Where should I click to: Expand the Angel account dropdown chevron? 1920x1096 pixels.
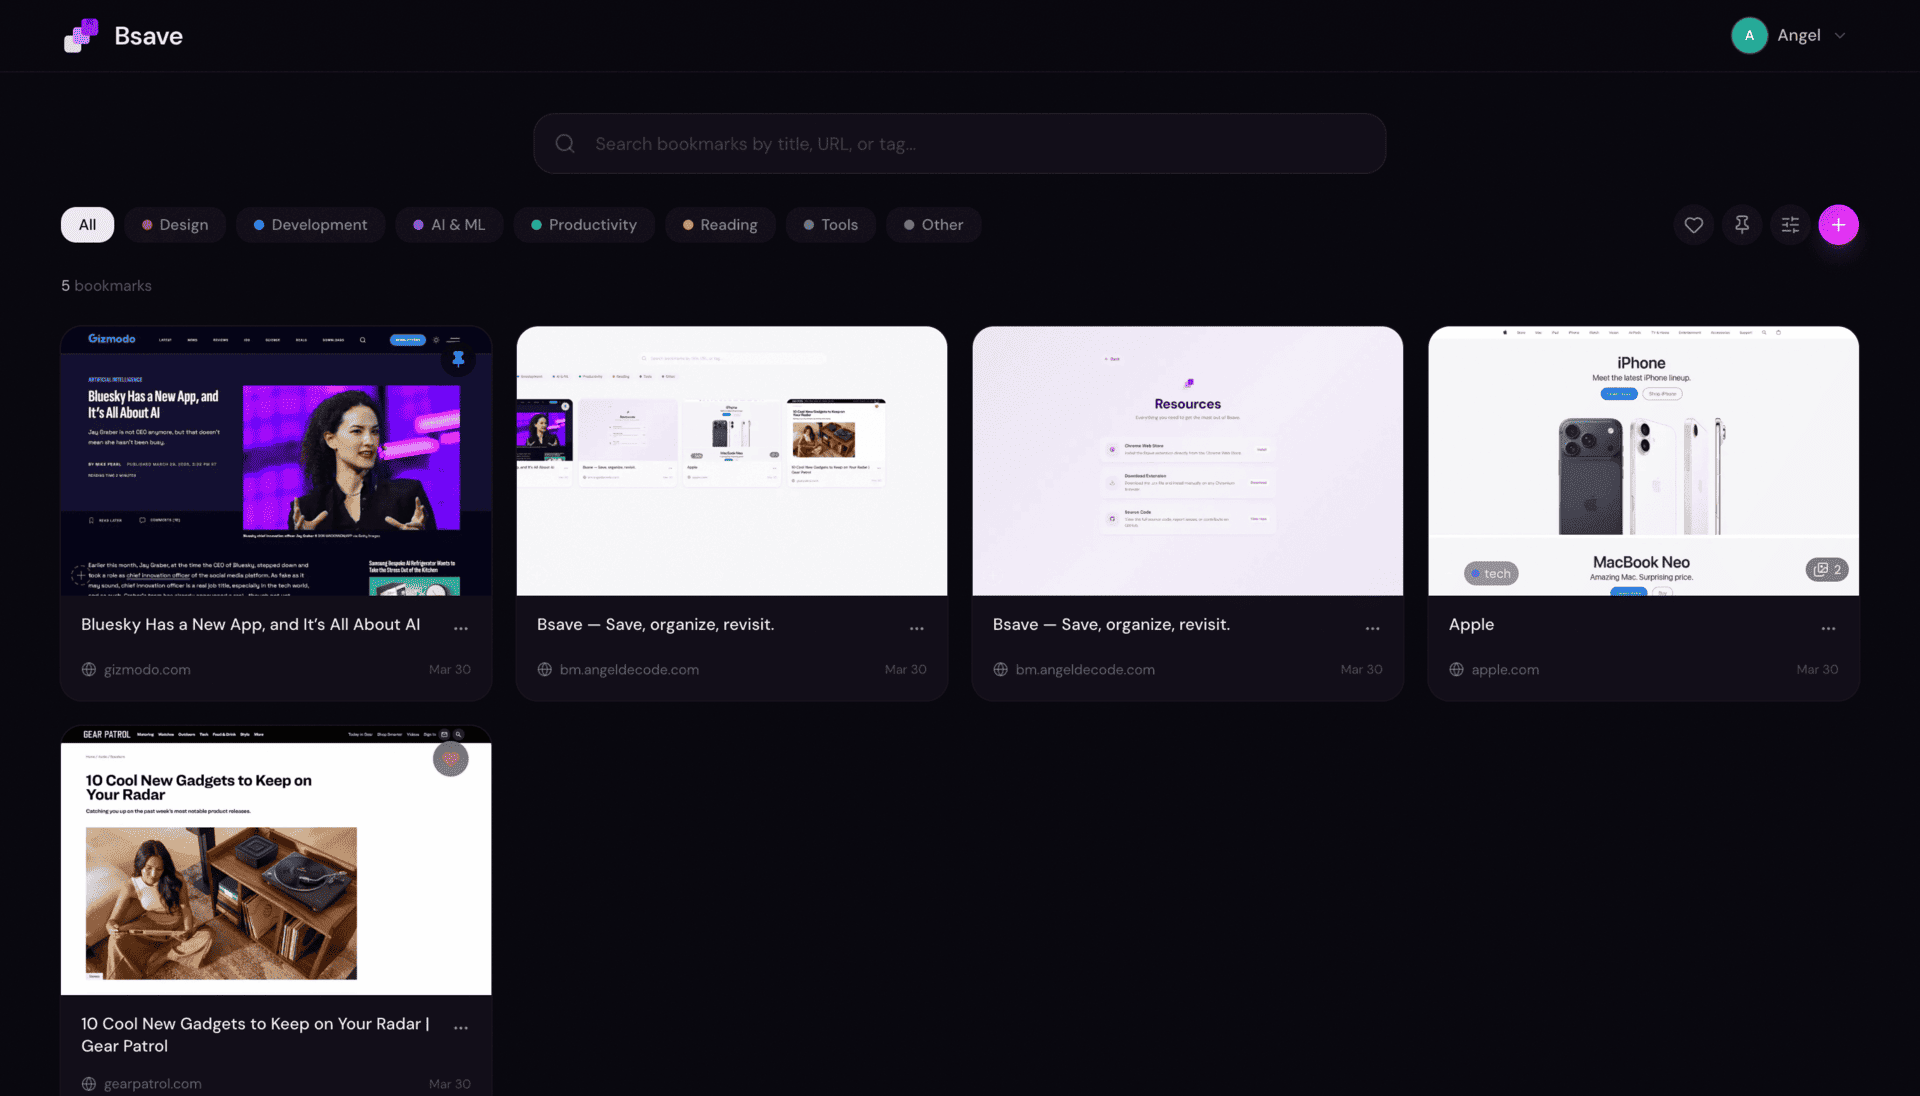1840,36
